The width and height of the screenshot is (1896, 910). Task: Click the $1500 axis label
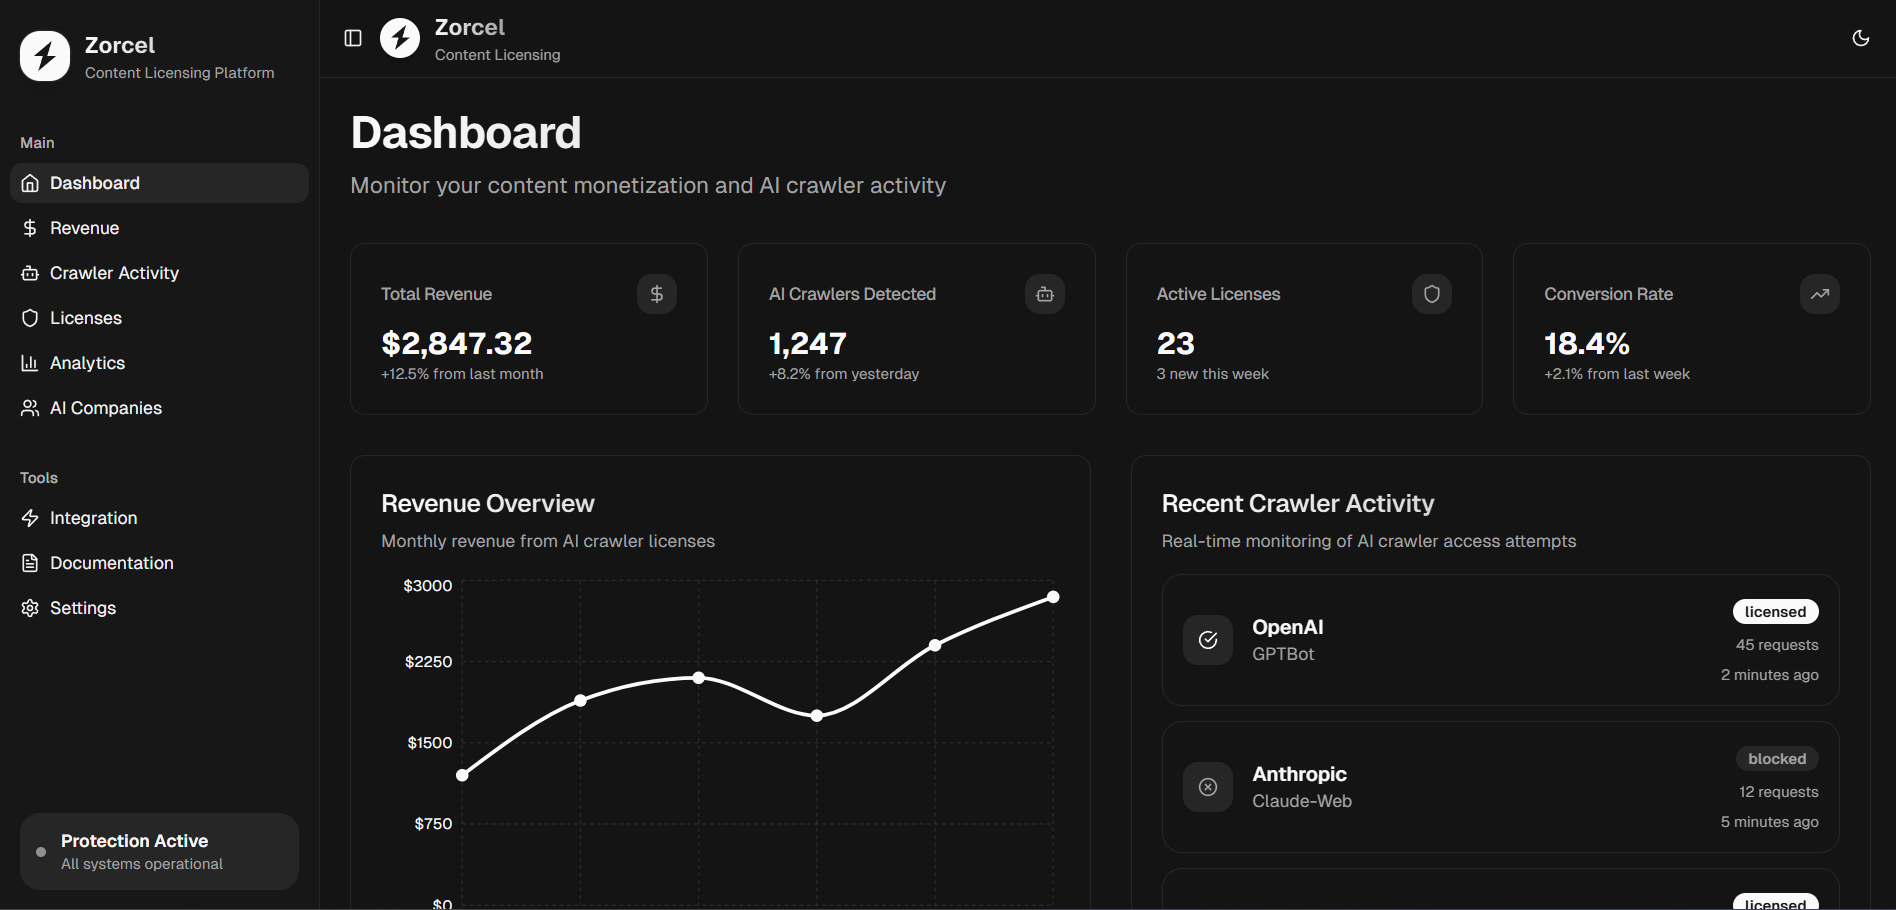pos(430,743)
